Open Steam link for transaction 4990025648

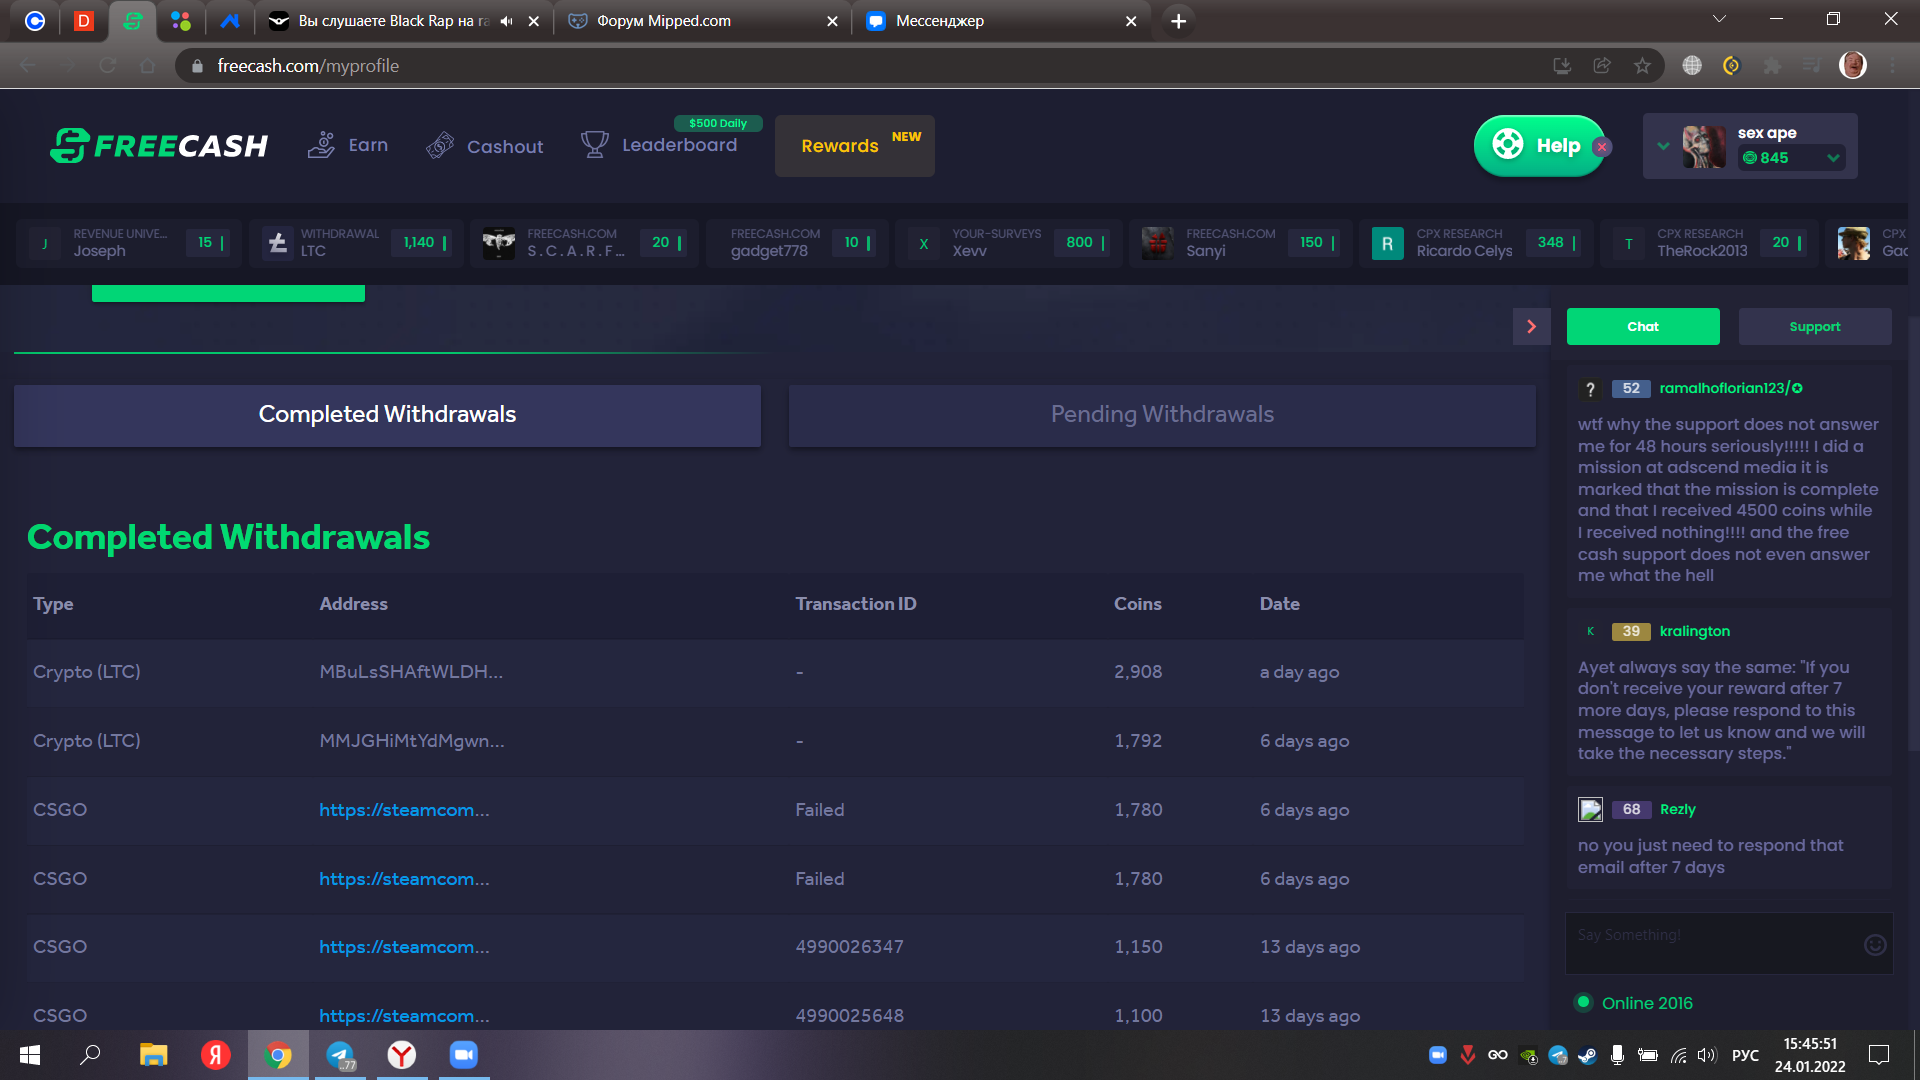tap(404, 1016)
